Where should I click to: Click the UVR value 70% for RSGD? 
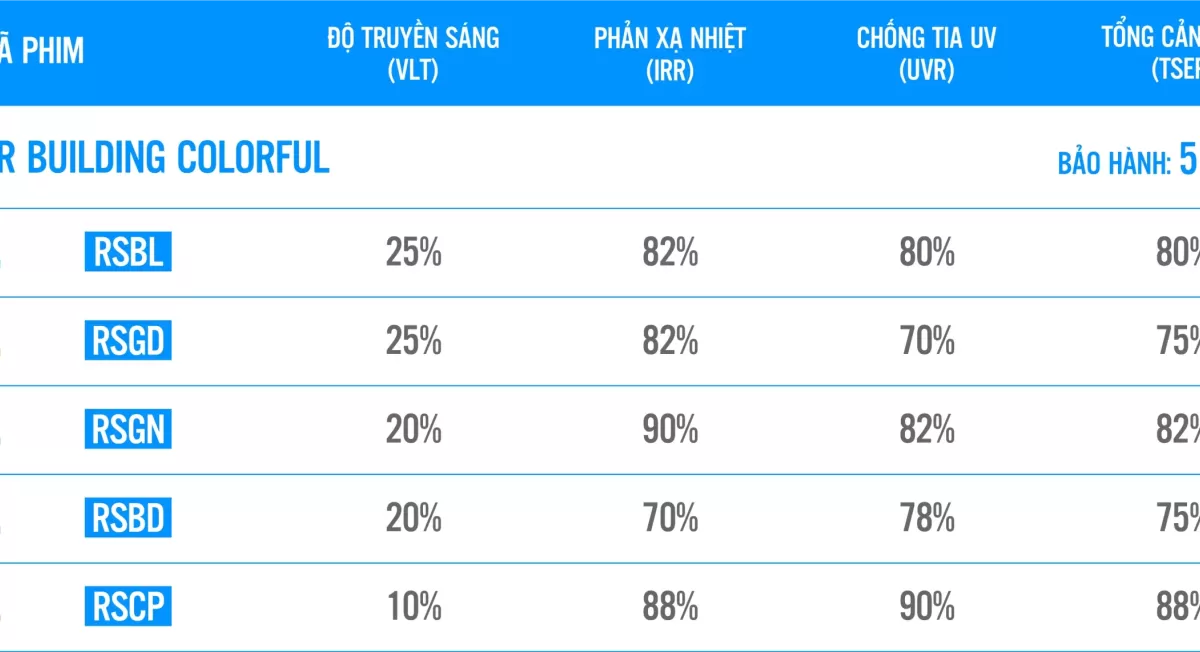coord(926,342)
